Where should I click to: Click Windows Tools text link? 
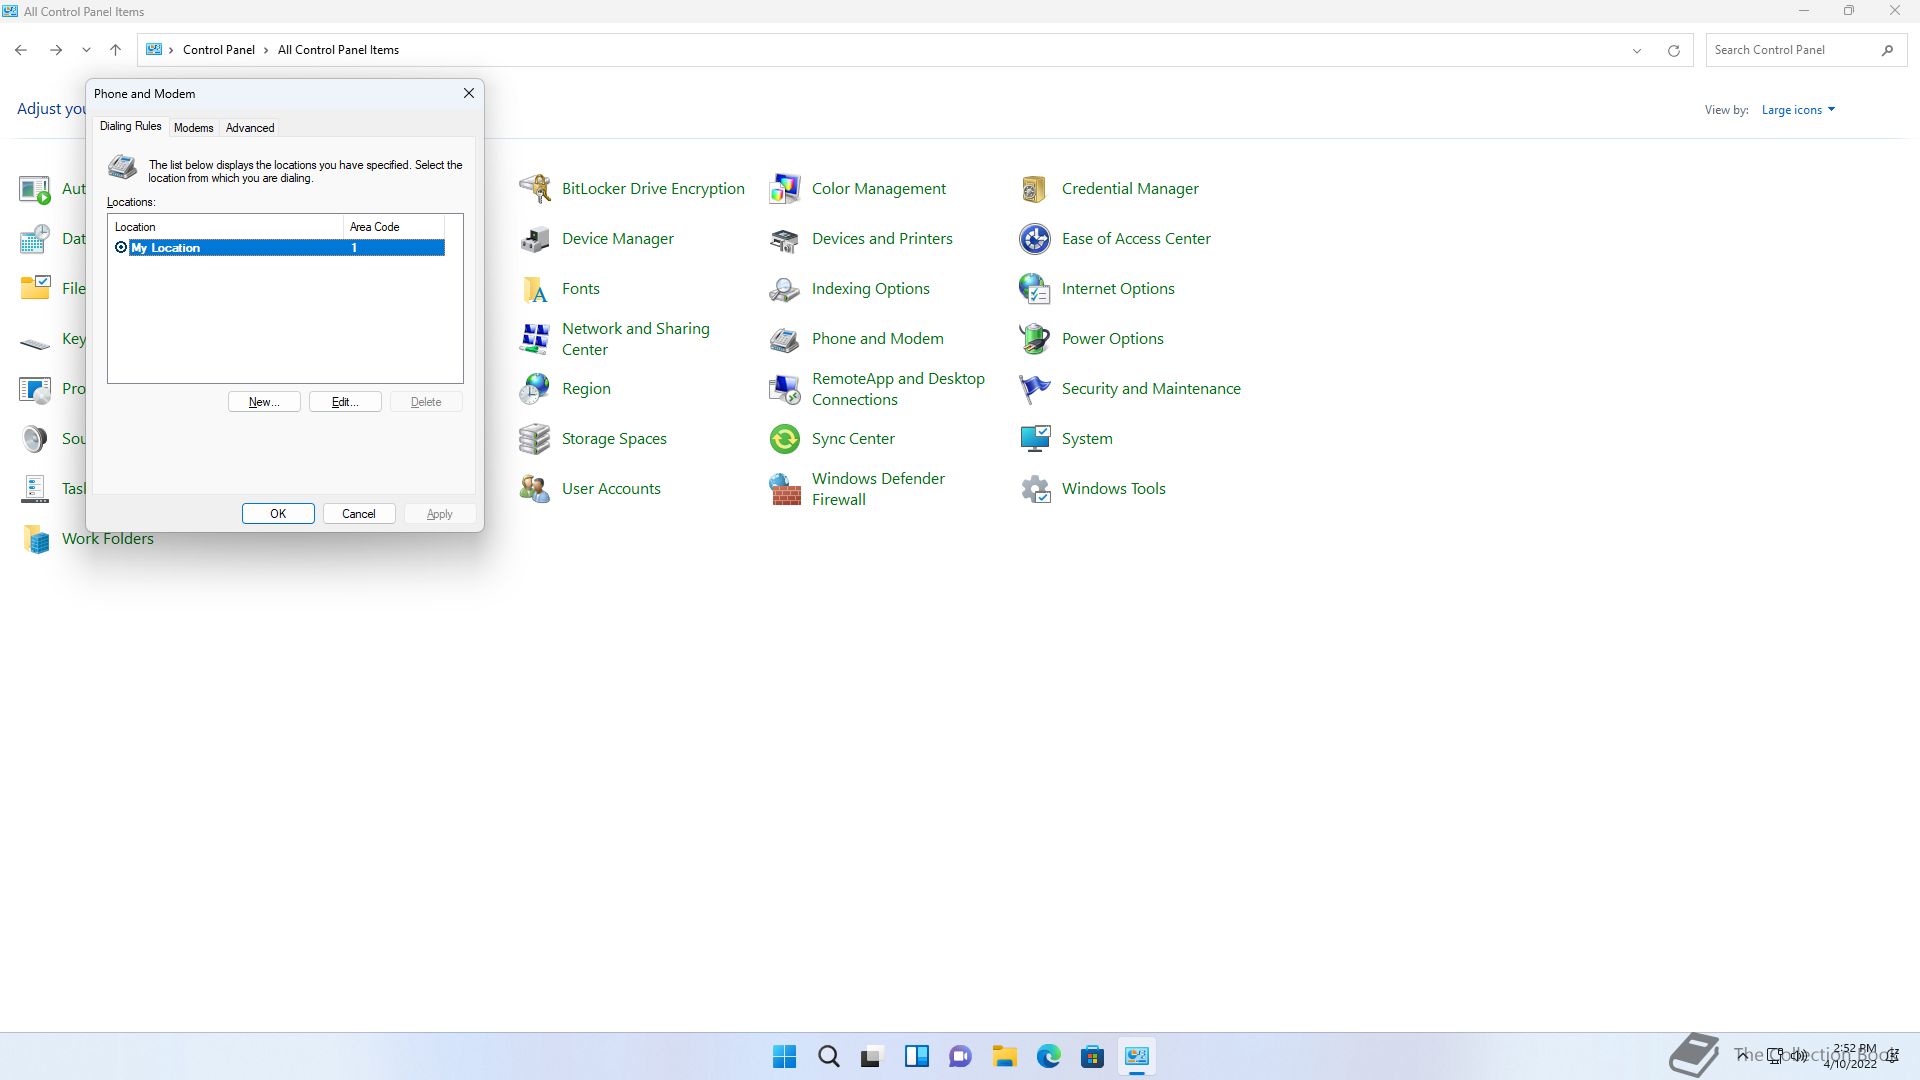[x=1114, y=488]
